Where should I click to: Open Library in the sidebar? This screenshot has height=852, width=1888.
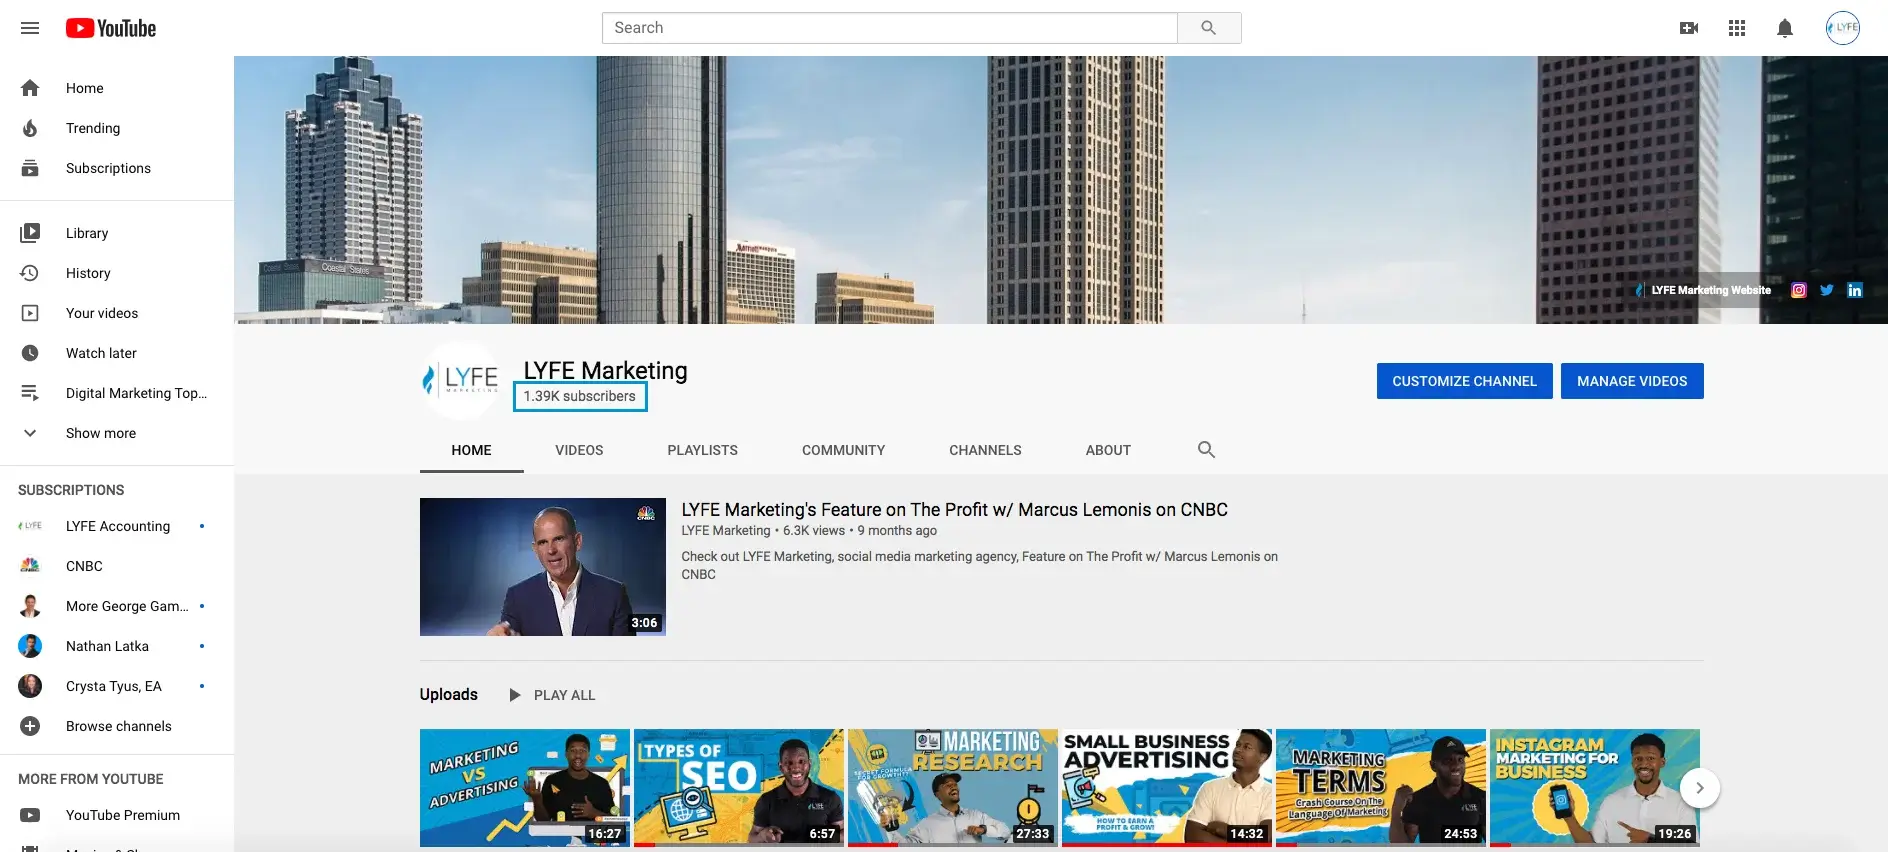point(117,233)
